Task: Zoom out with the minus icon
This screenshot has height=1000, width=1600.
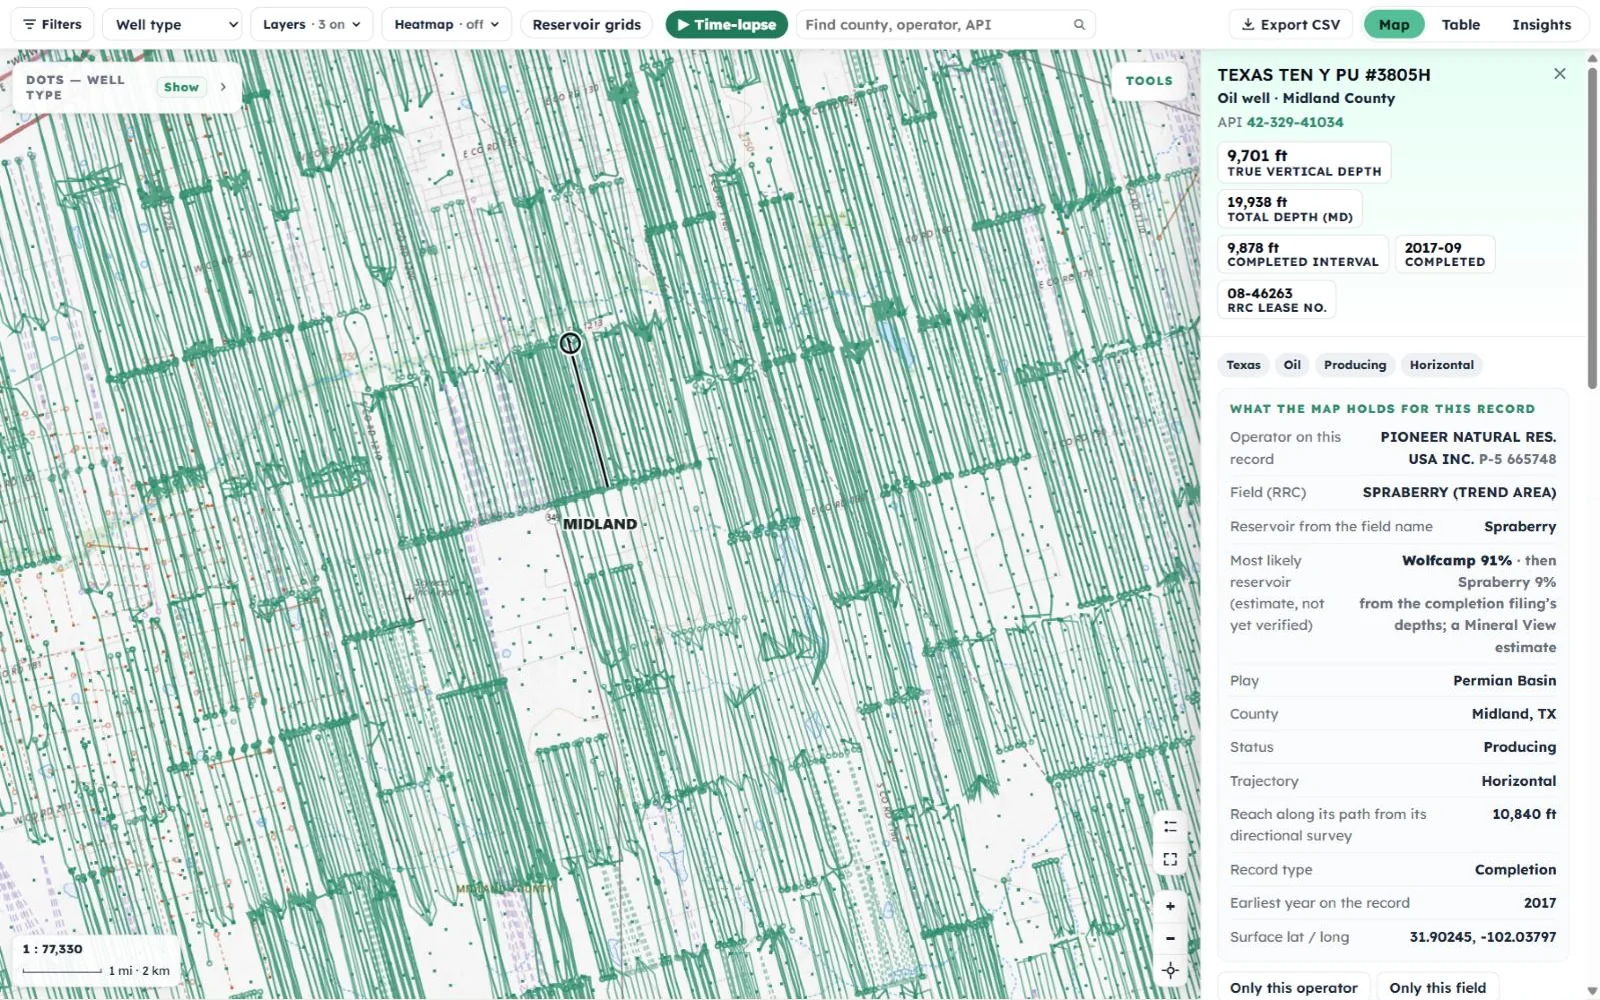Action: [x=1170, y=938]
